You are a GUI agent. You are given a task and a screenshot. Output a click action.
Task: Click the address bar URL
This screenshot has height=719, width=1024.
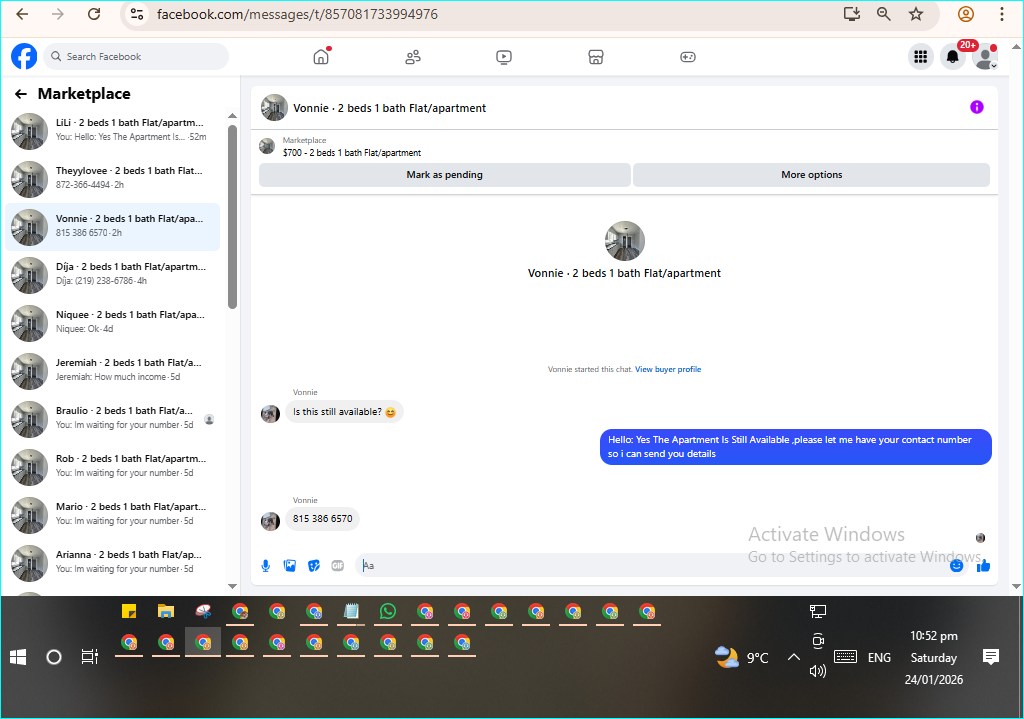297,14
